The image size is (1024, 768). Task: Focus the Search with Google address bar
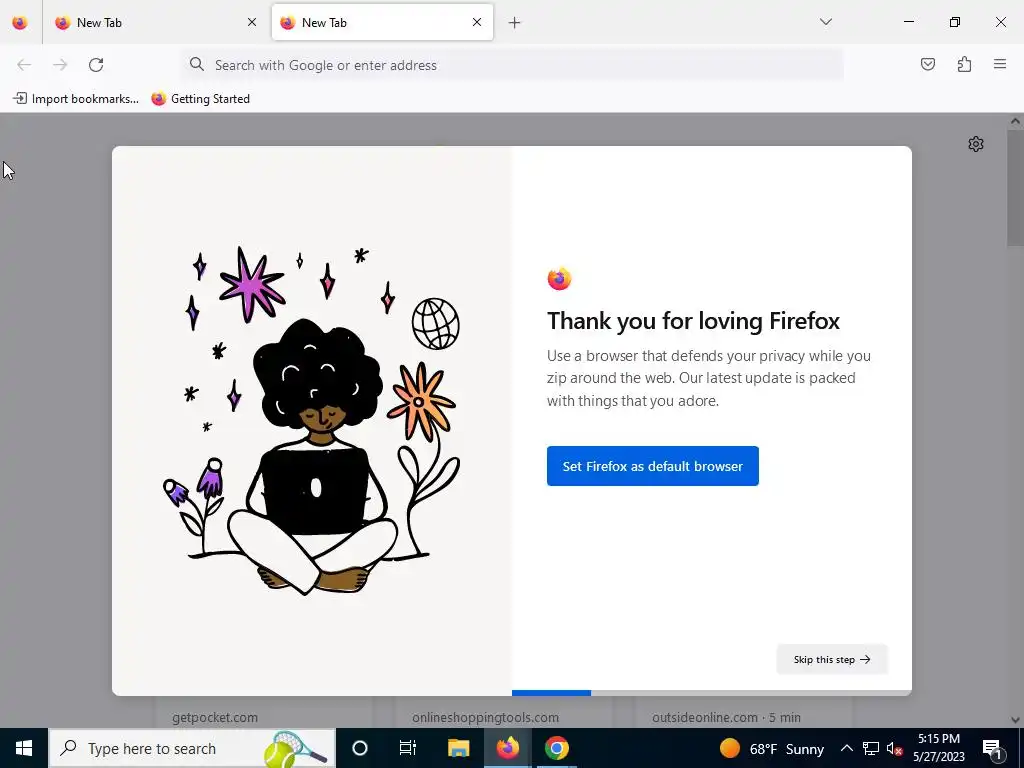tap(513, 65)
